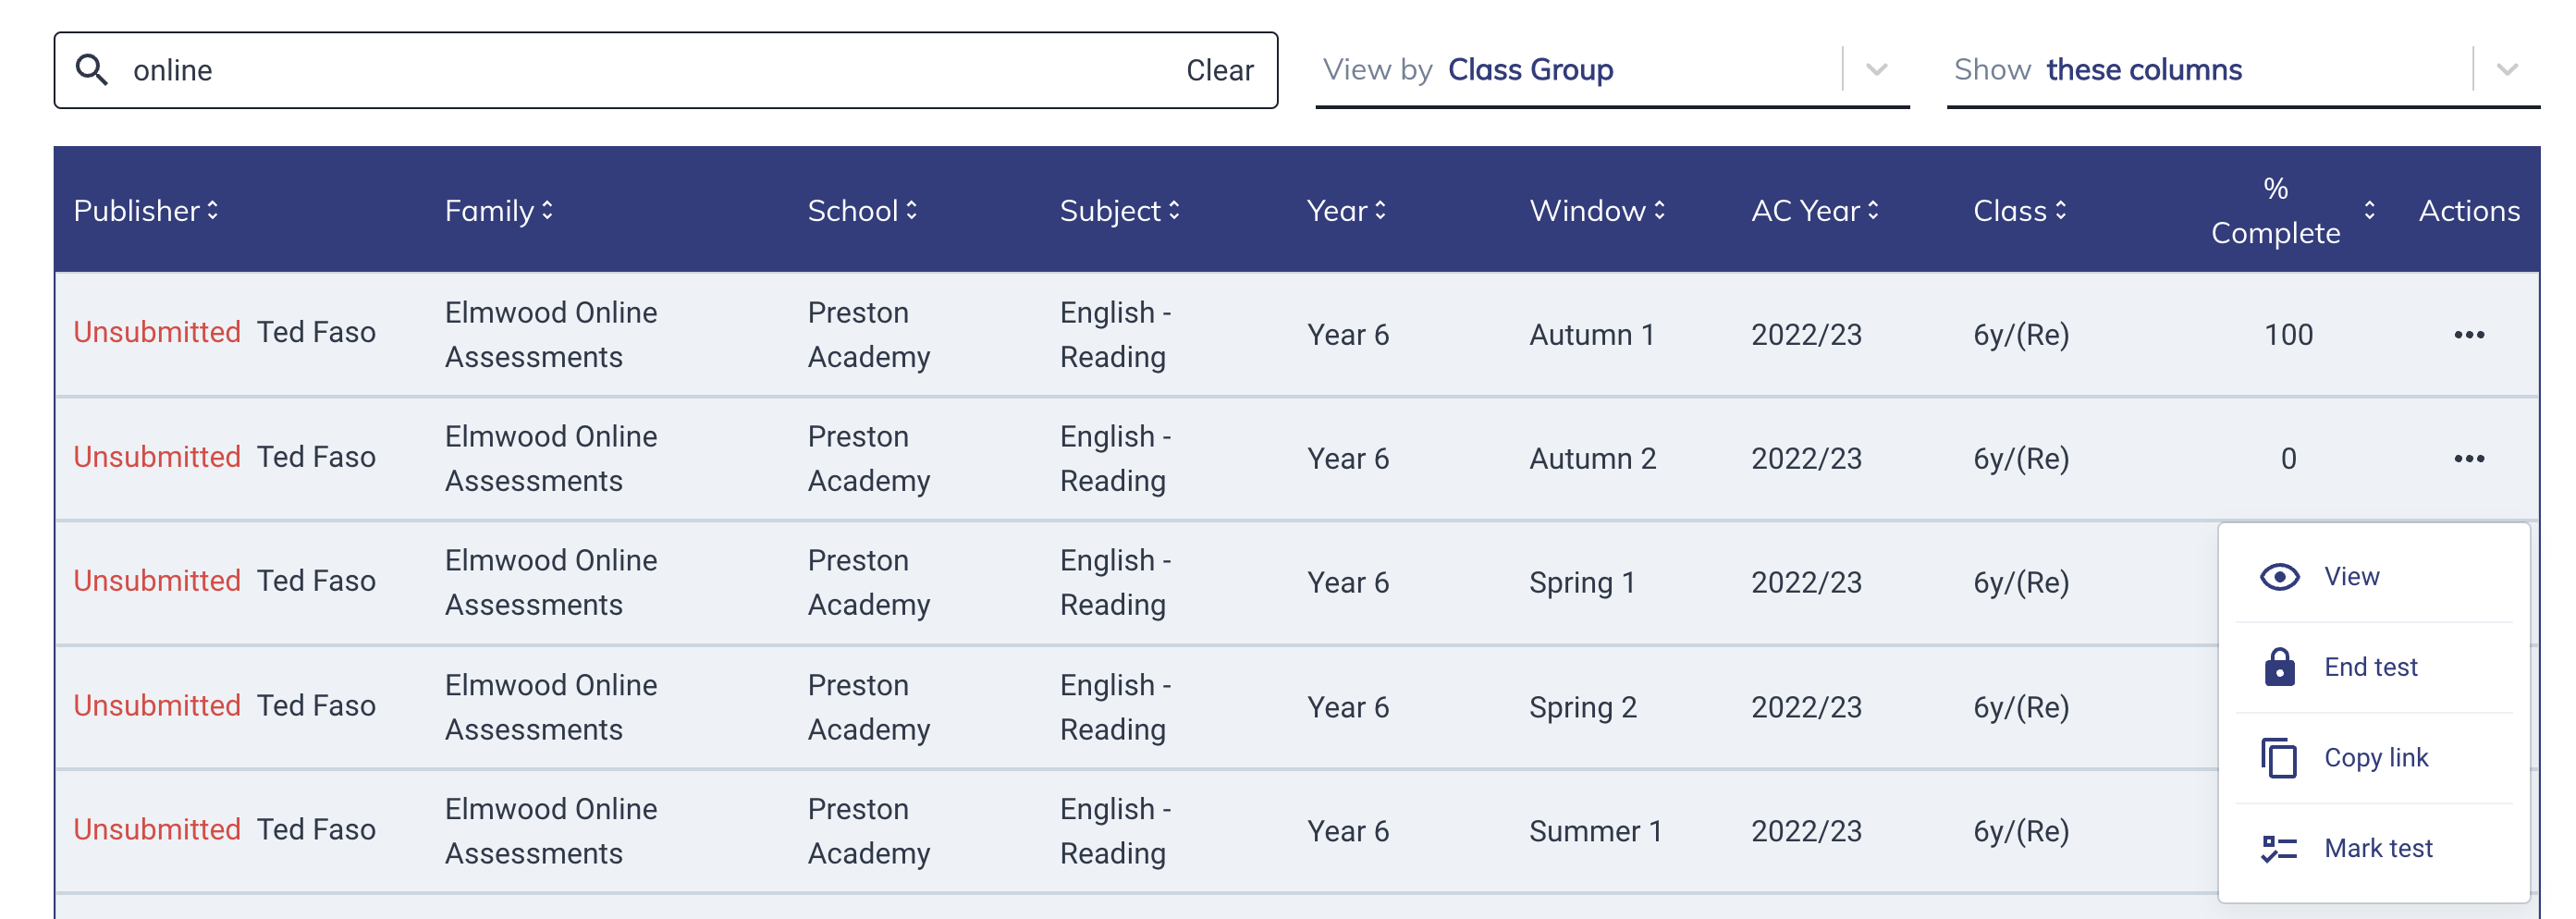Click 'Preston Academy' in Autumn 1 row

(x=868, y=334)
